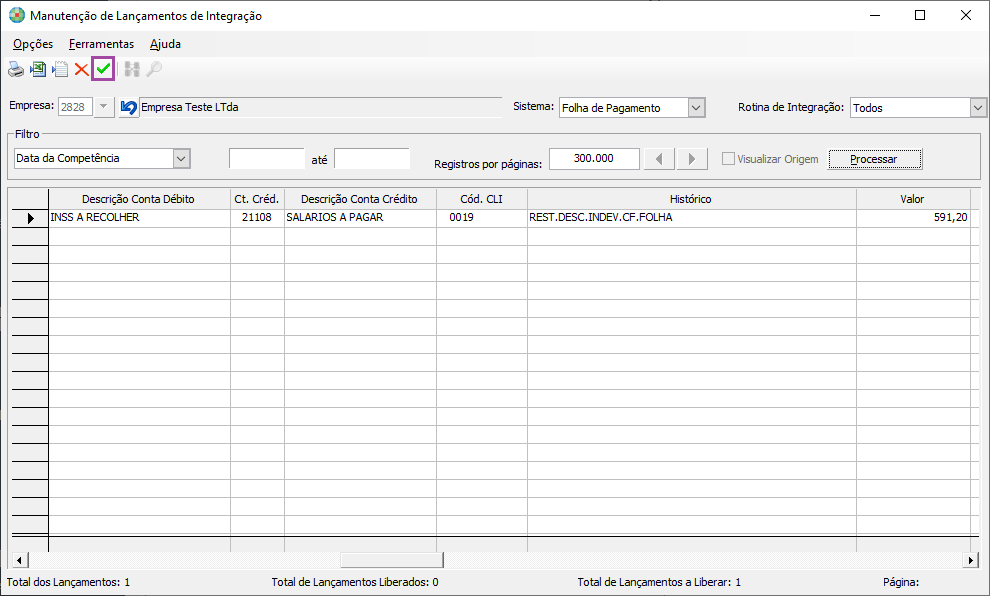Click the Valor column header
The height and width of the screenshot is (596, 990).
click(912, 199)
